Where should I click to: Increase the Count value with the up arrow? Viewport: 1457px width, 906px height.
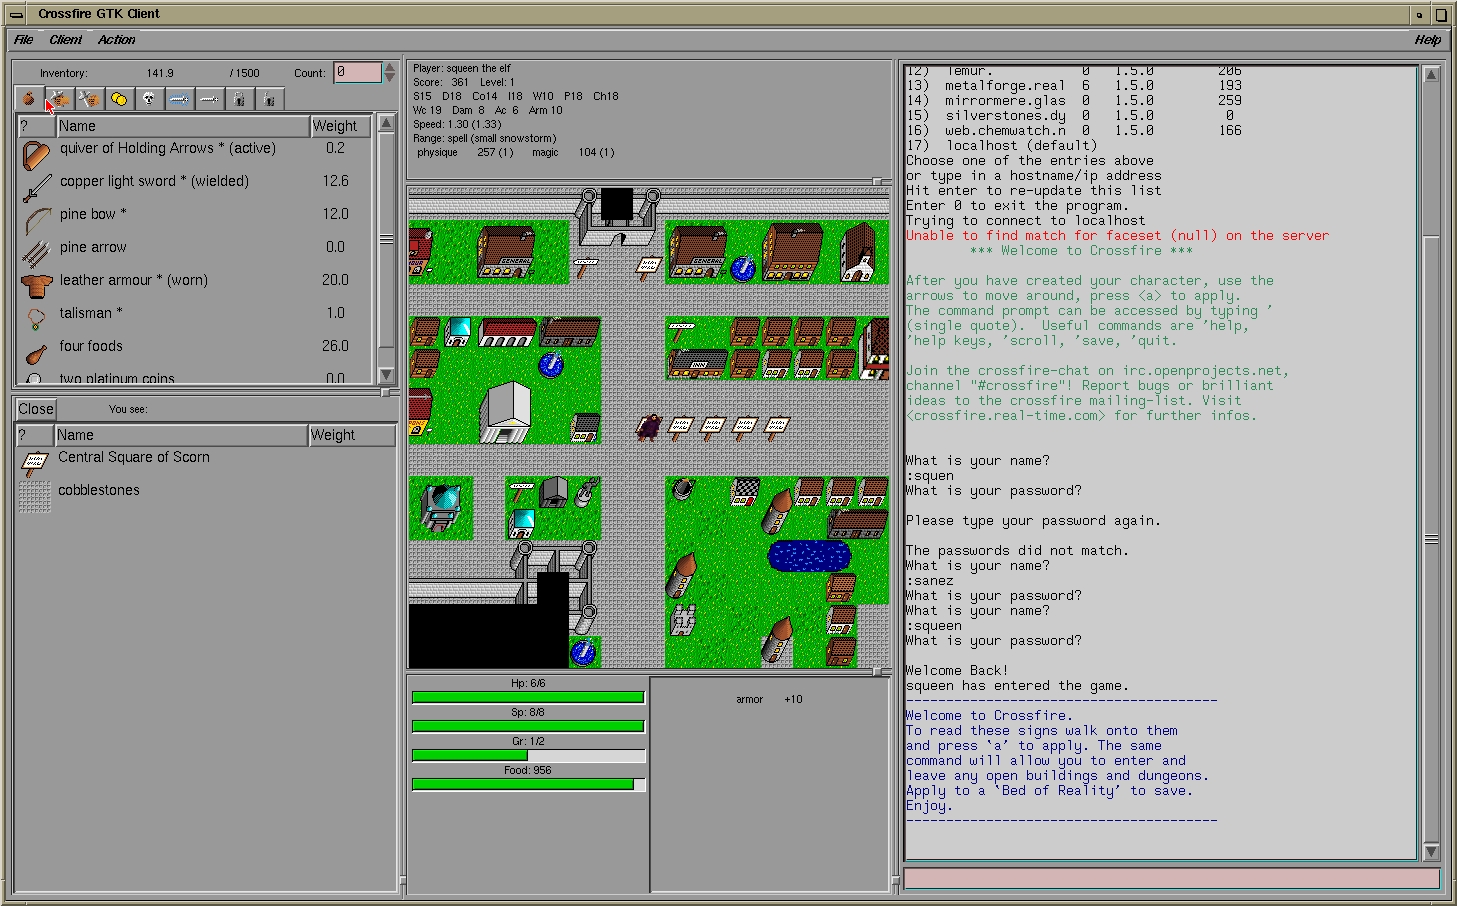pyautogui.click(x=390, y=67)
